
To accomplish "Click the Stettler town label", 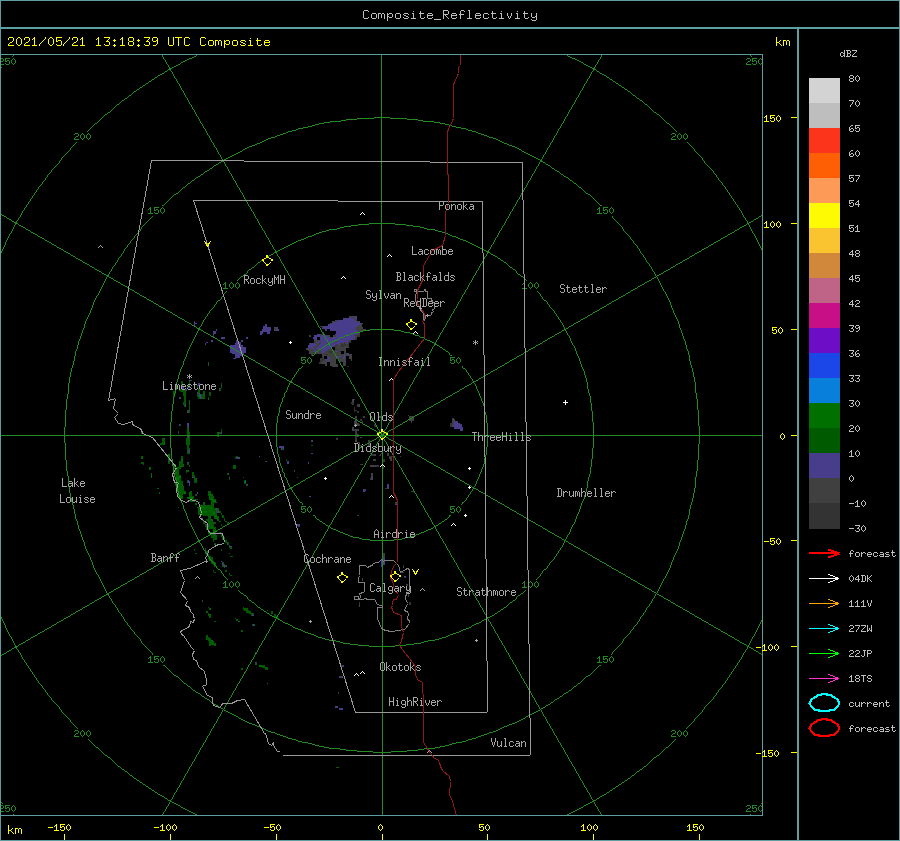I will tap(583, 289).
